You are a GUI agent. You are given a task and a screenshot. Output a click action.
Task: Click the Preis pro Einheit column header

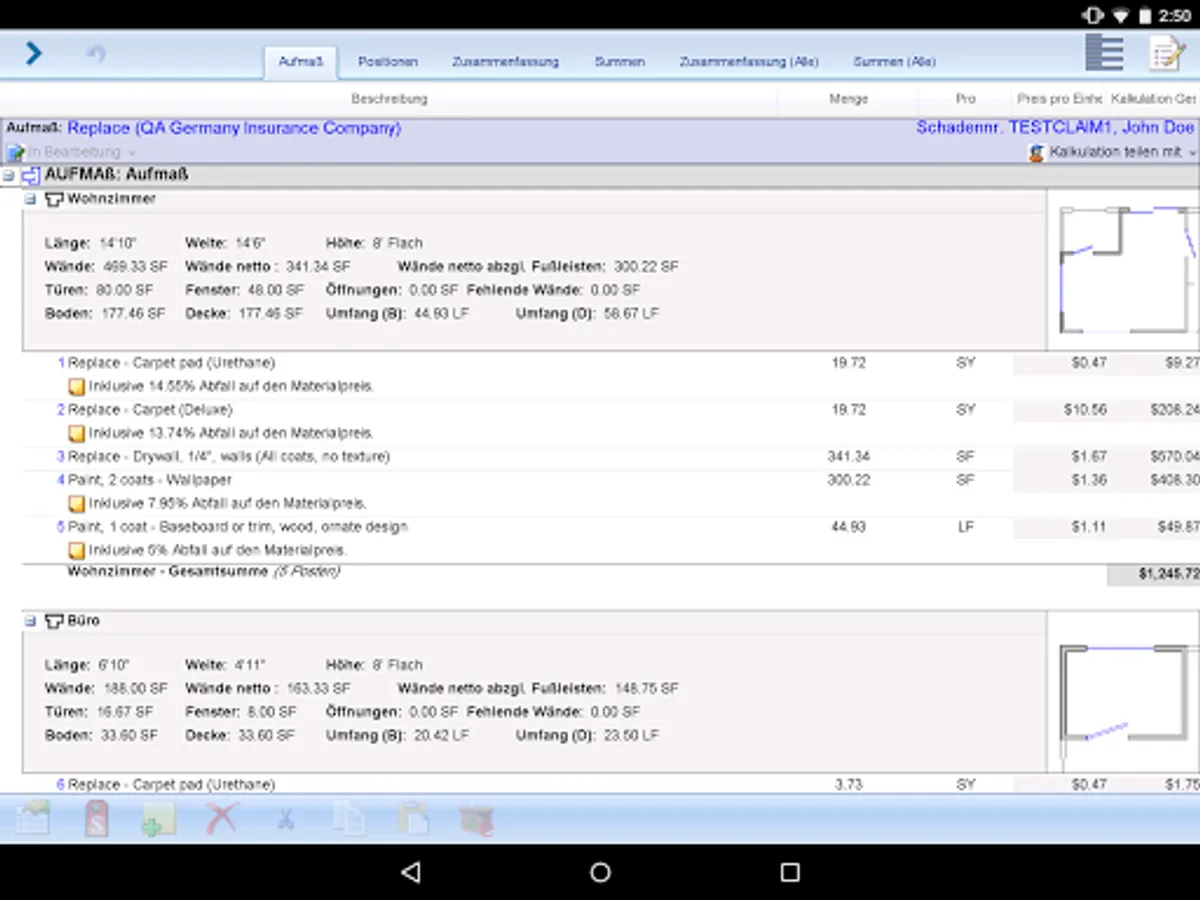pyautogui.click(x=1059, y=99)
